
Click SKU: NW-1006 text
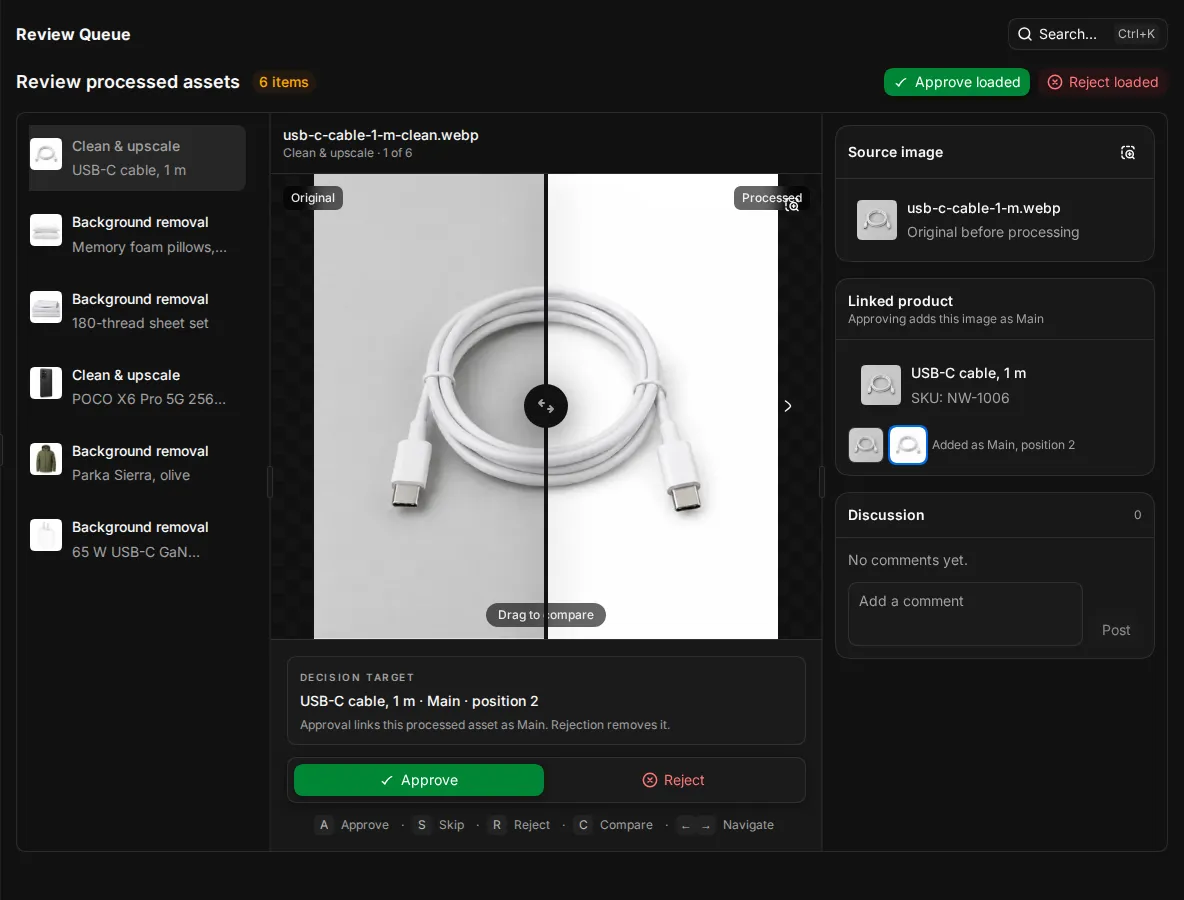click(x=960, y=398)
